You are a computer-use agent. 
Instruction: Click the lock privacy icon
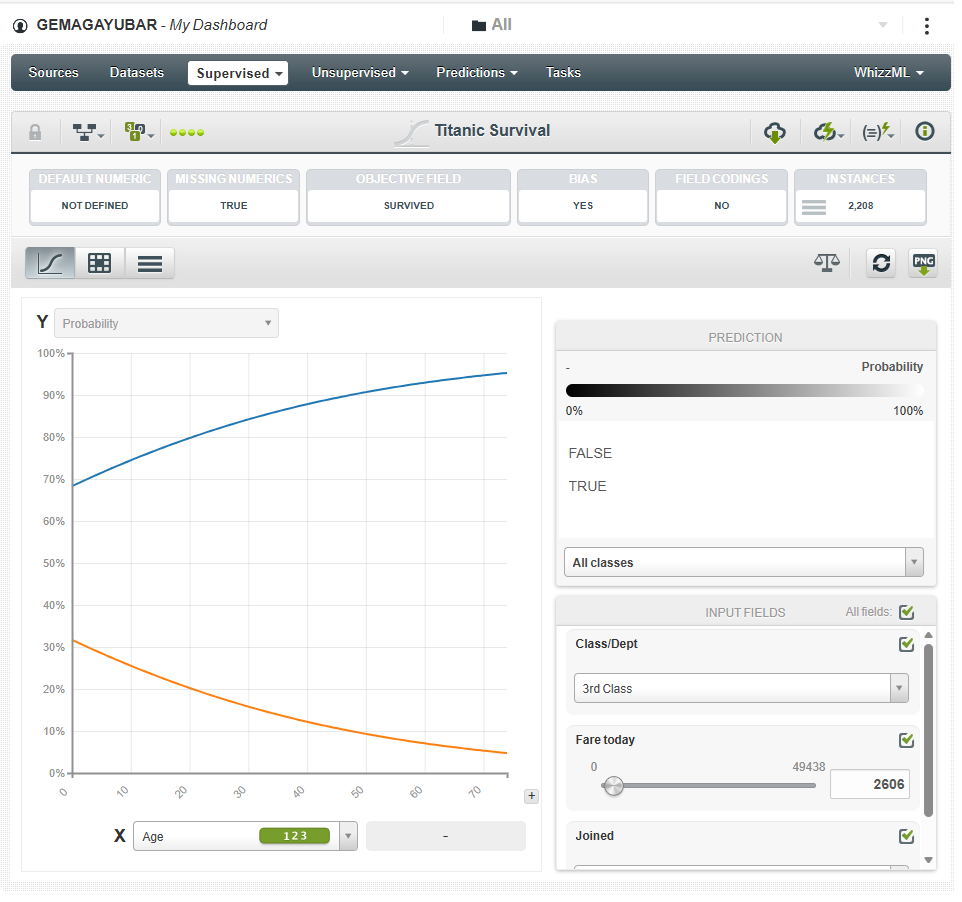[x=35, y=132]
